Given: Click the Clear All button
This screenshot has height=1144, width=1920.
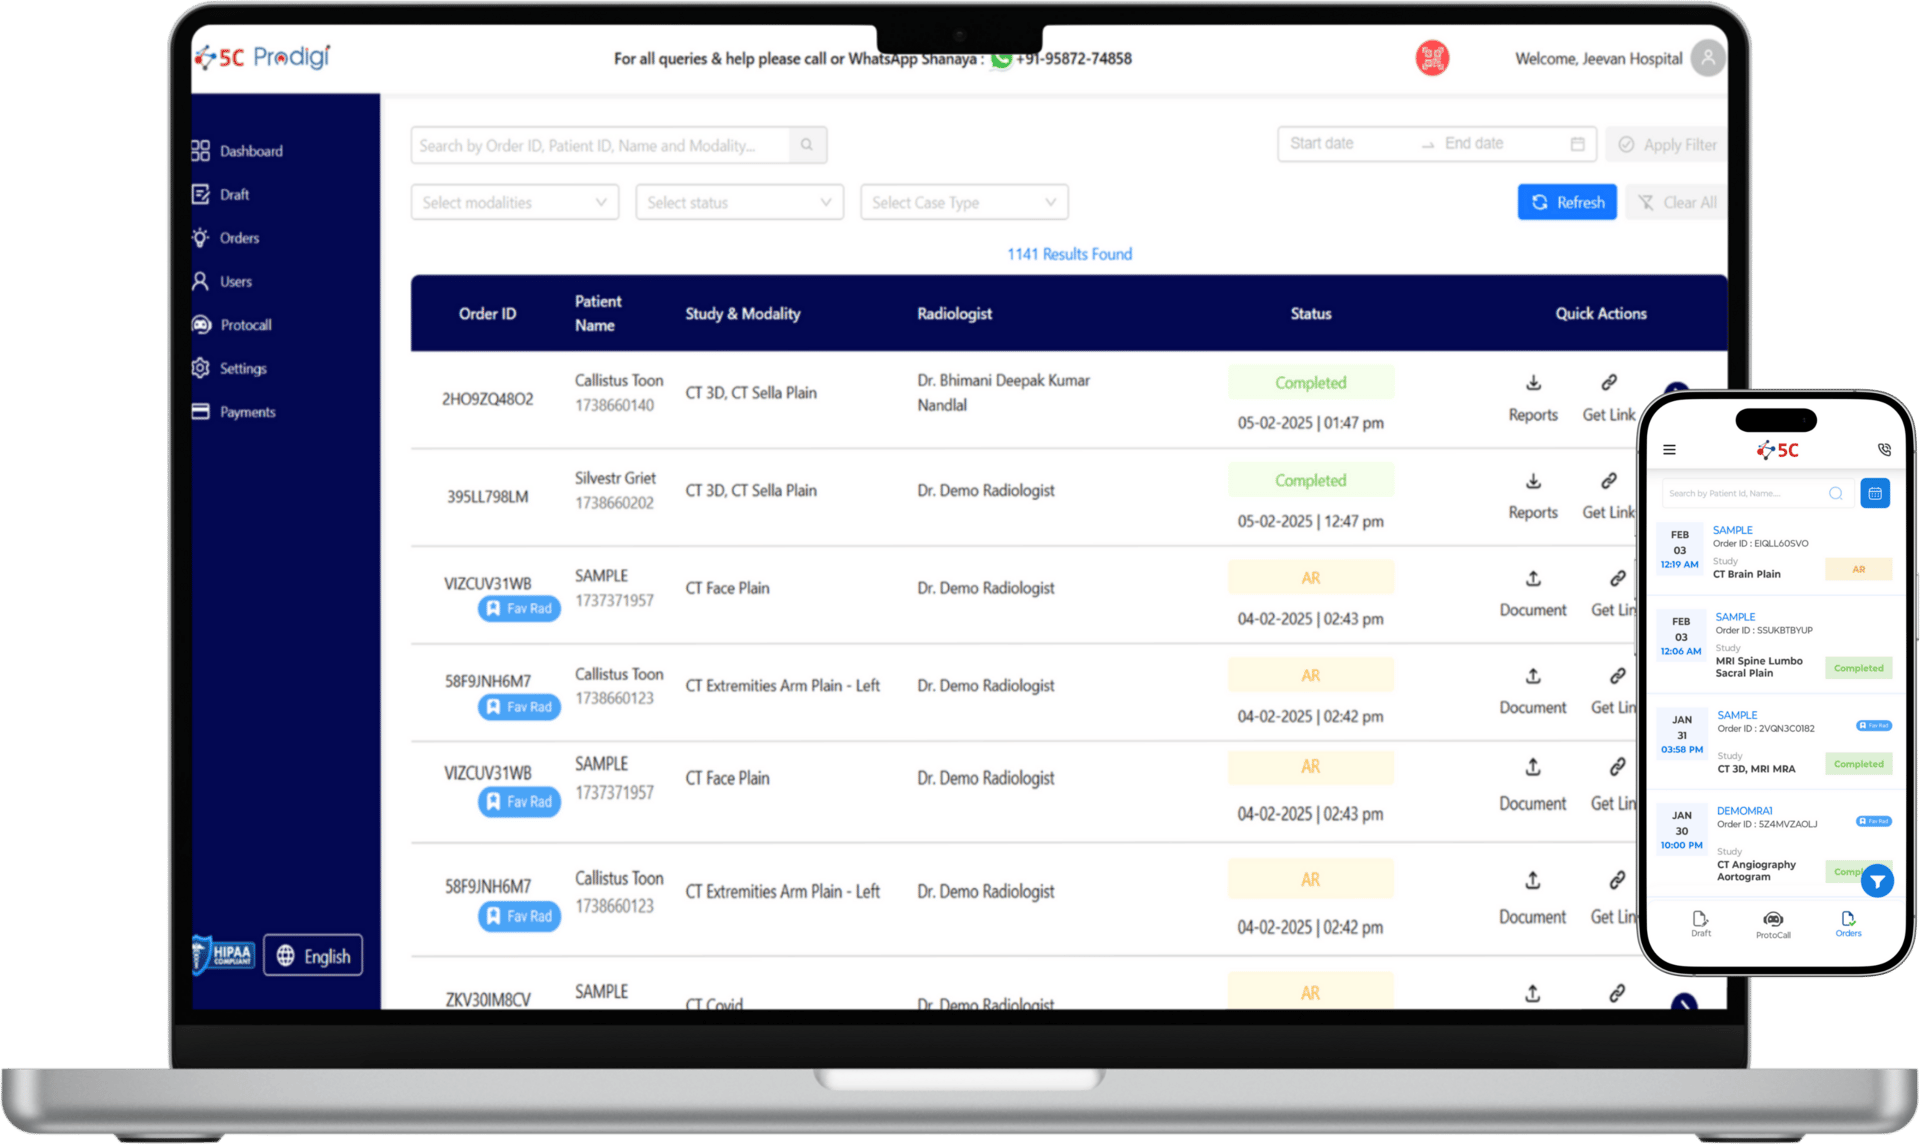Looking at the screenshot, I should coord(1677,202).
